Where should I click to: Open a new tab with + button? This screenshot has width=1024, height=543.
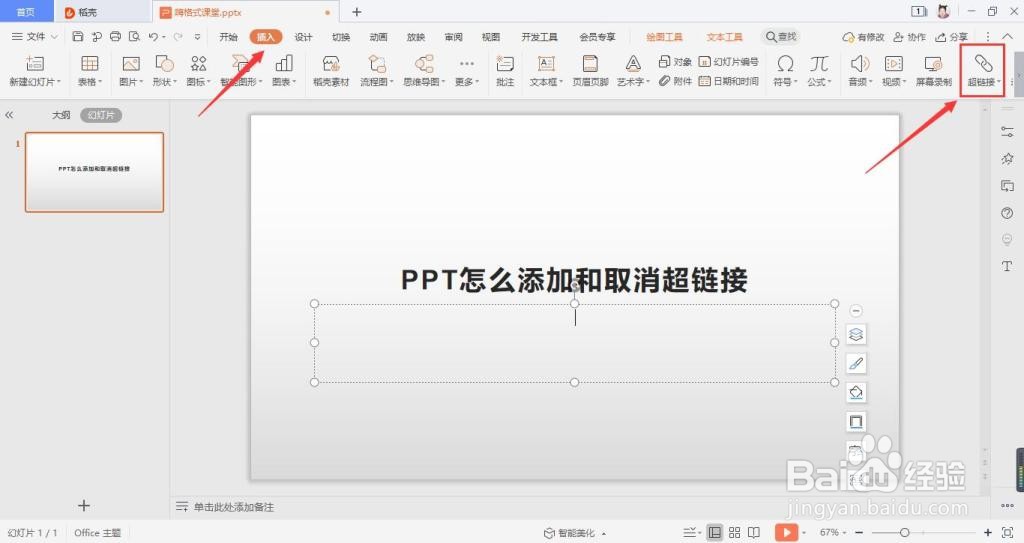[x=357, y=12]
